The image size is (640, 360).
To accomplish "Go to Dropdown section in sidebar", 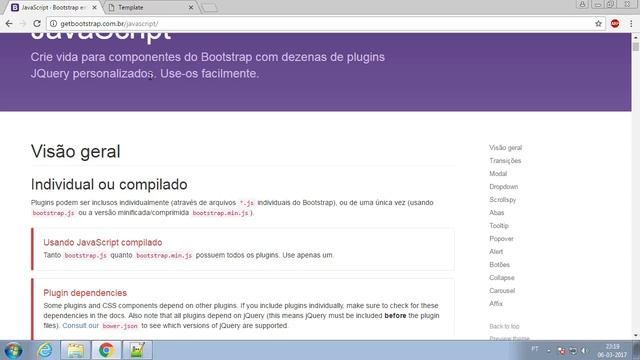I will coord(503,187).
